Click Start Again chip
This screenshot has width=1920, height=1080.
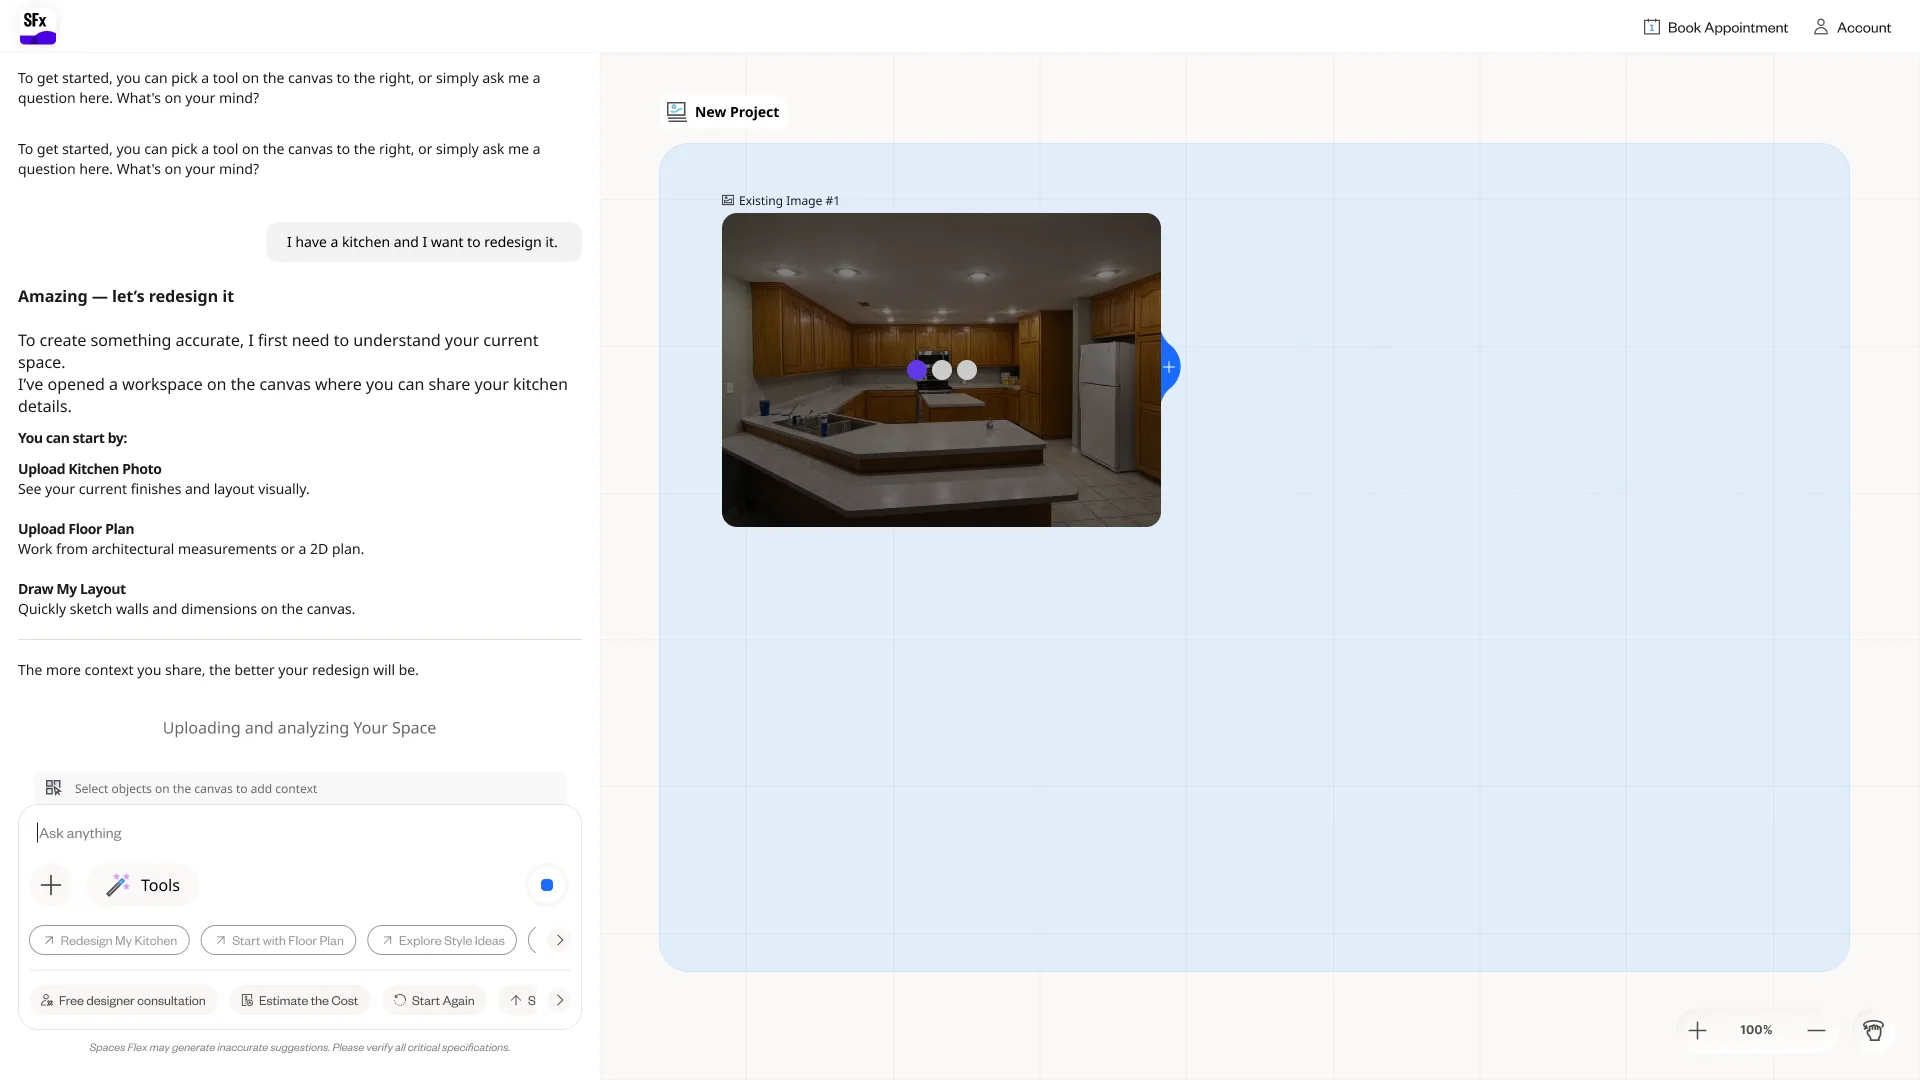pos(434,1001)
